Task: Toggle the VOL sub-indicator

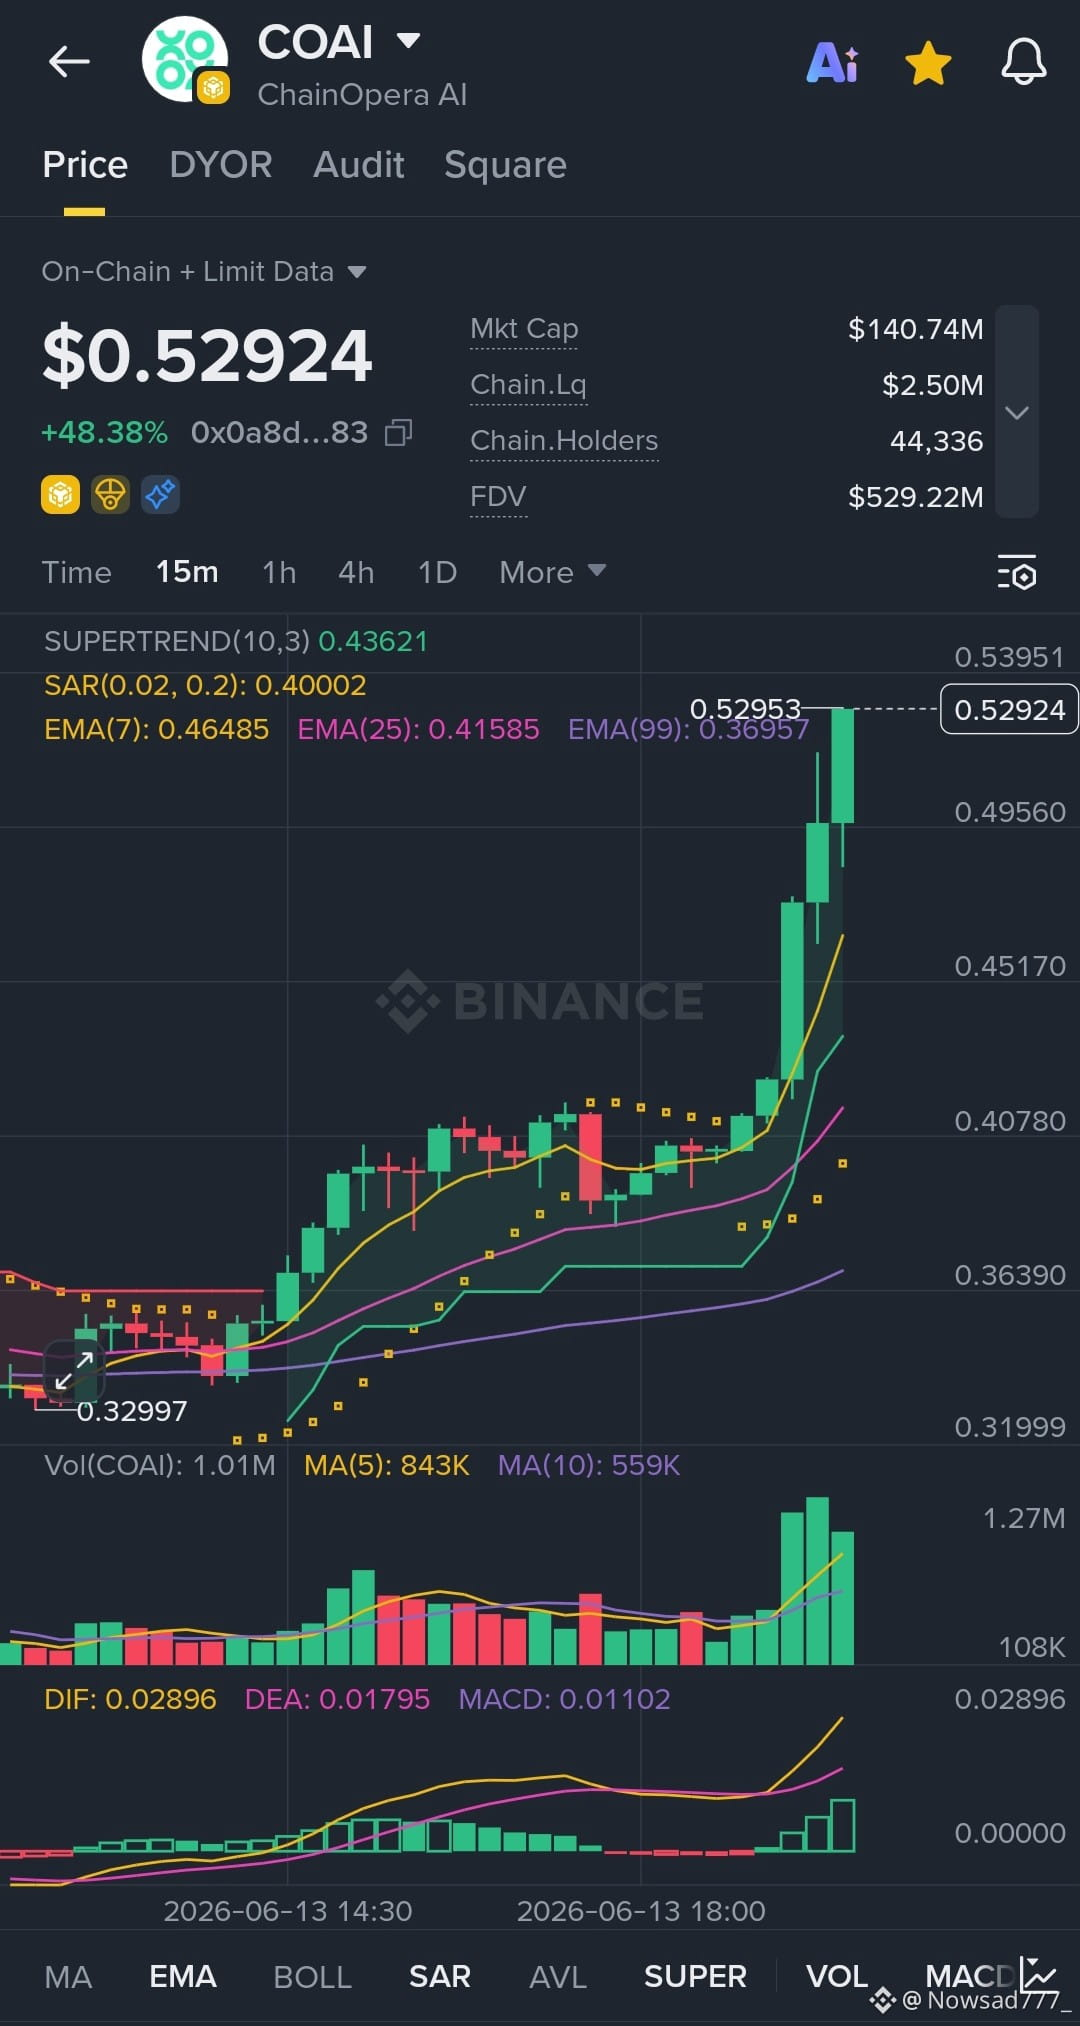Action: tap(836, 1977)
